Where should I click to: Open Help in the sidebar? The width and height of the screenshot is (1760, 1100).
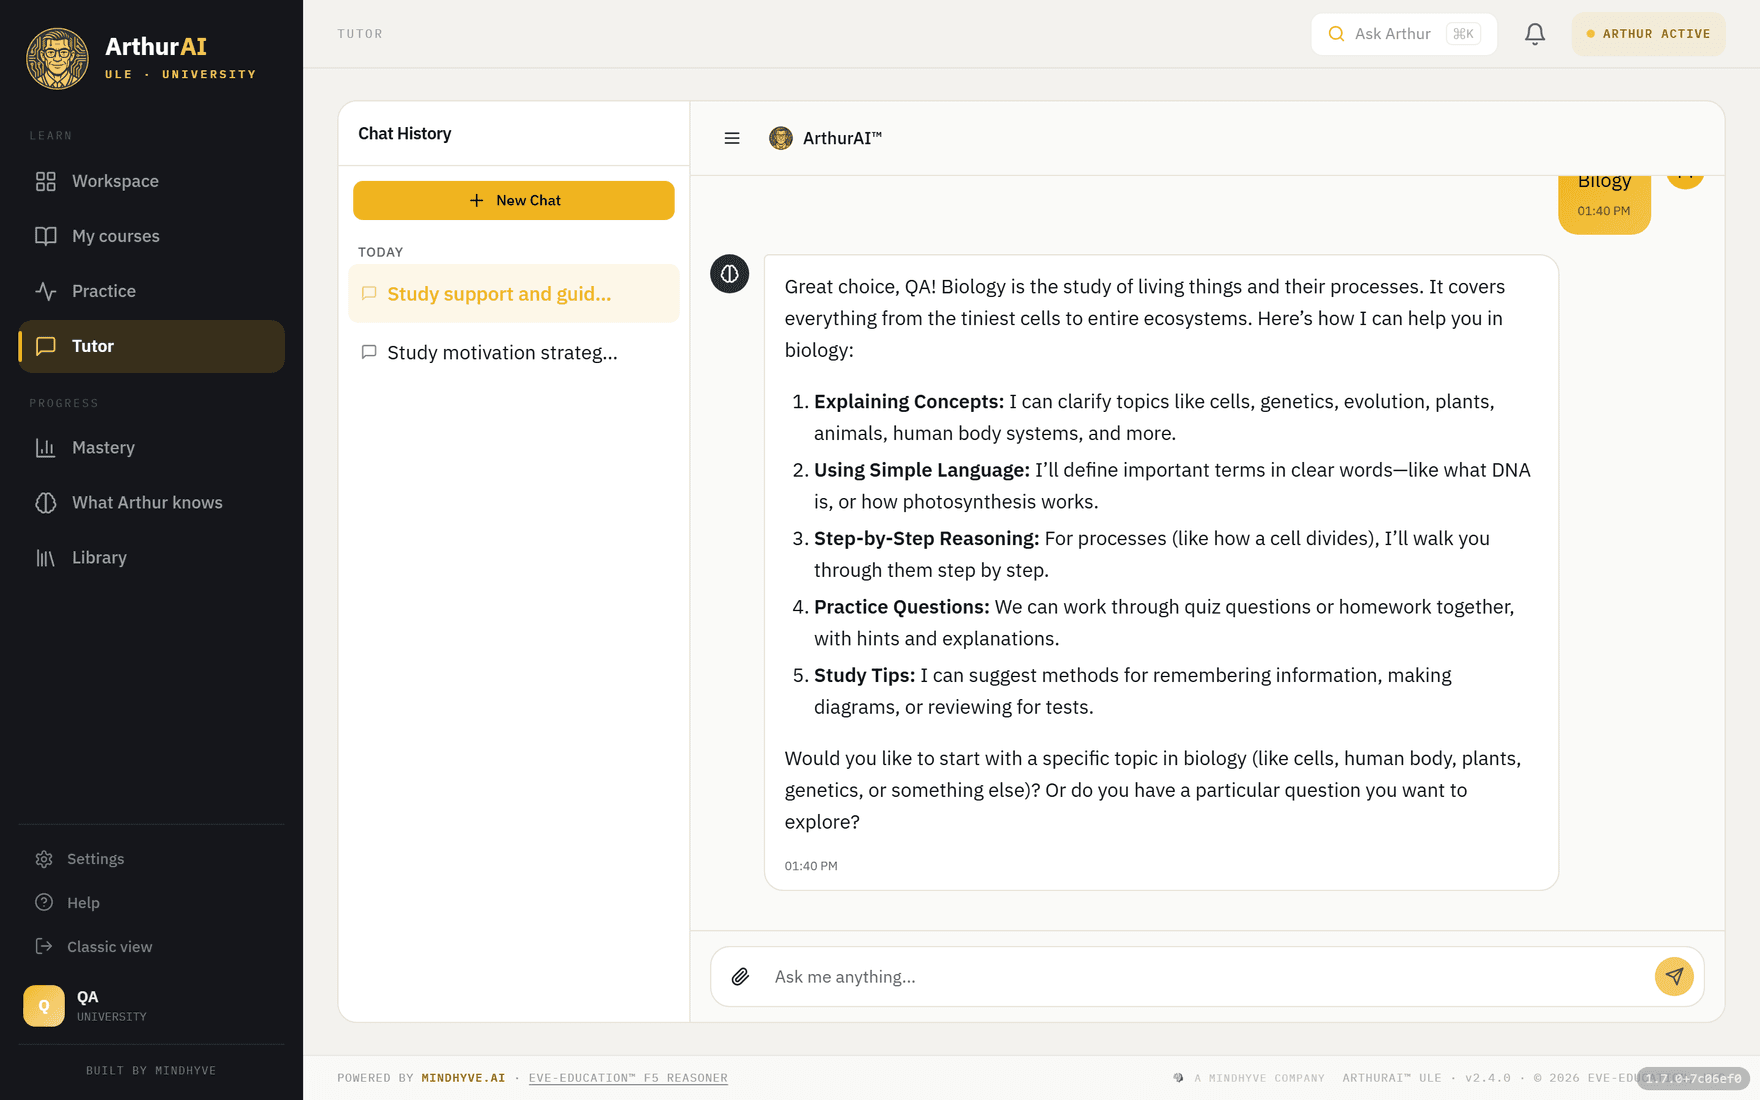pyautogui.click(x=151, y=903)
